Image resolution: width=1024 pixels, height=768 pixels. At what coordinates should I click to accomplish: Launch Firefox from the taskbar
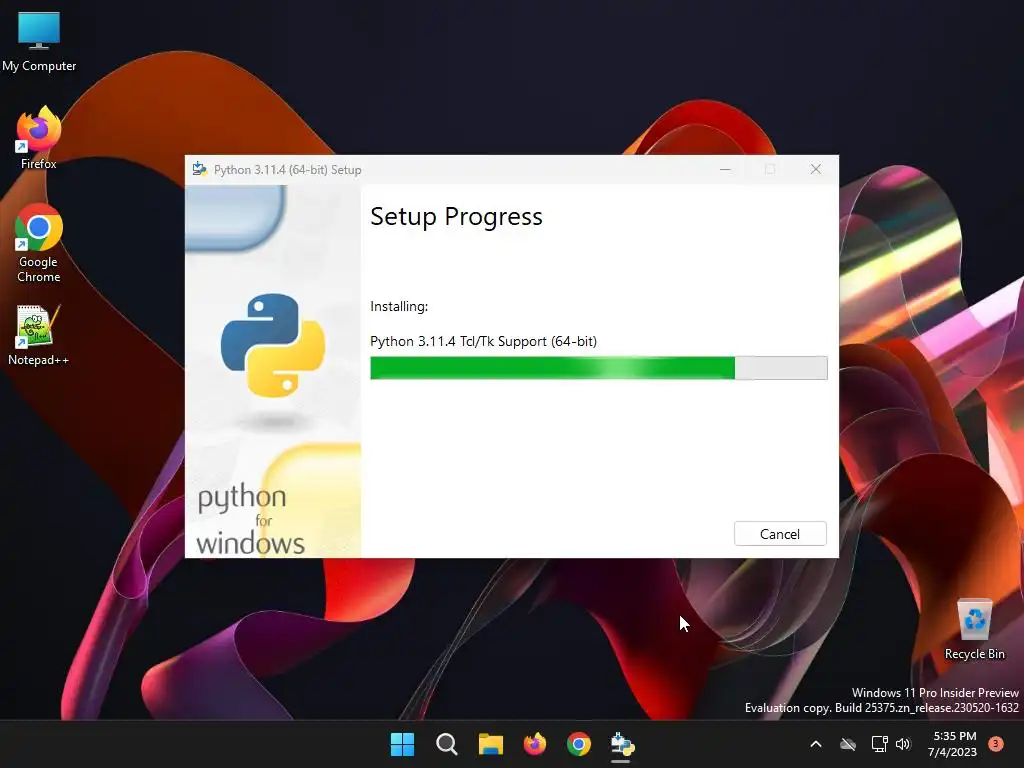pyautogui.click(x=535, y=744)
